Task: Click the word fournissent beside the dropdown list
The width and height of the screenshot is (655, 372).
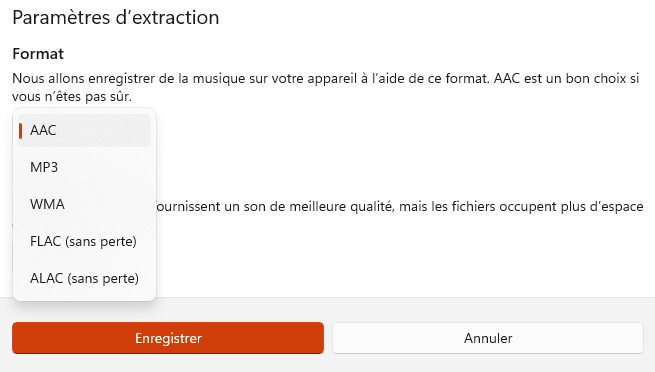Action: pos(187,207)
